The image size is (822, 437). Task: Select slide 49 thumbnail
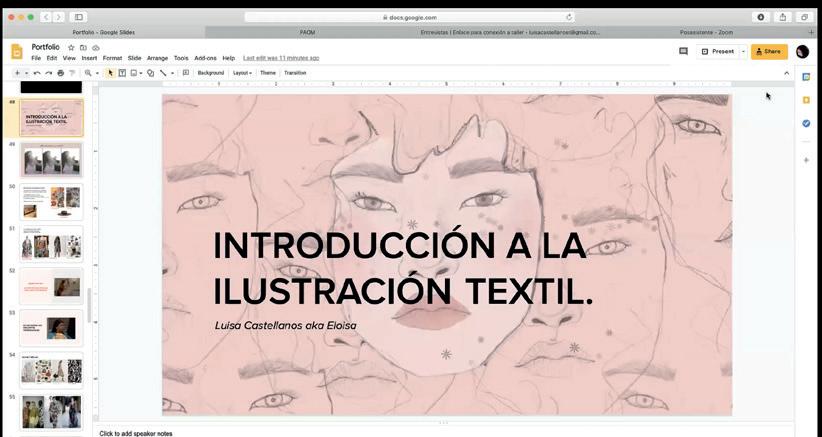click(x=51, y=160)
